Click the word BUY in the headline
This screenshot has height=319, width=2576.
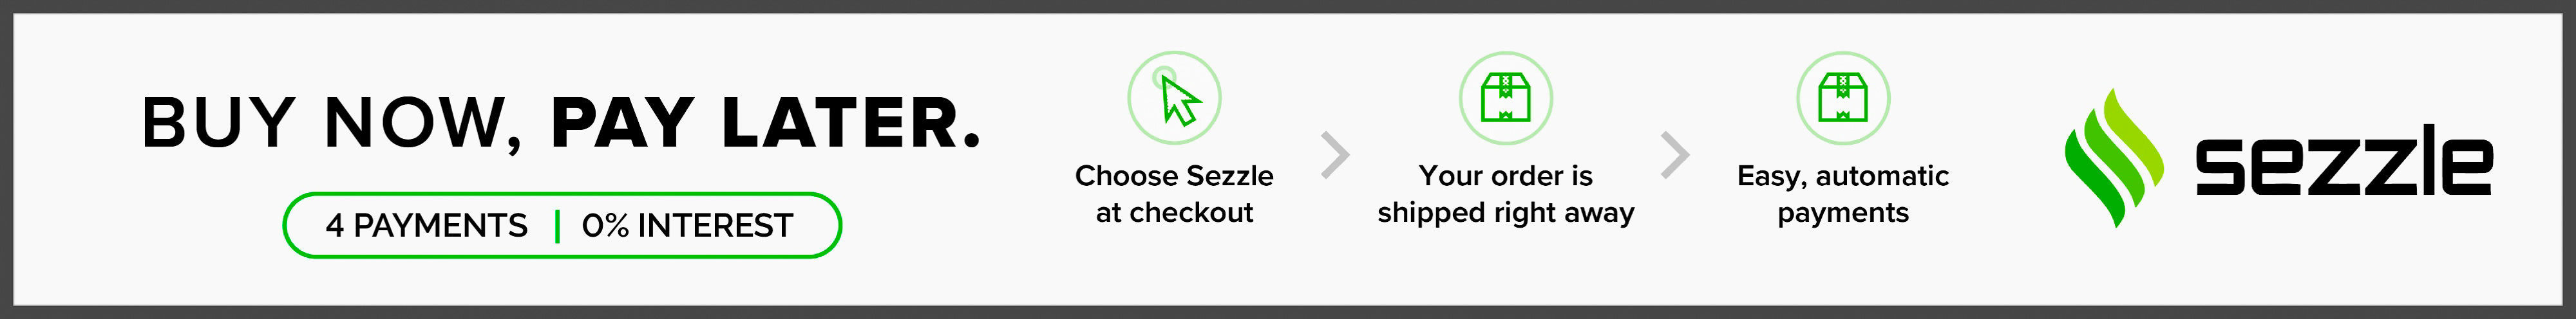[218, 123]
